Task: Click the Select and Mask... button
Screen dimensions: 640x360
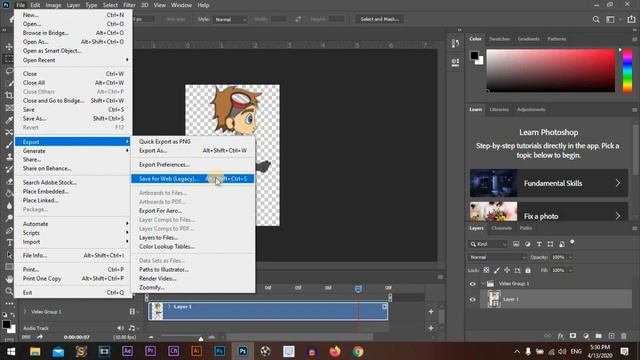Action: click(380, 19)
